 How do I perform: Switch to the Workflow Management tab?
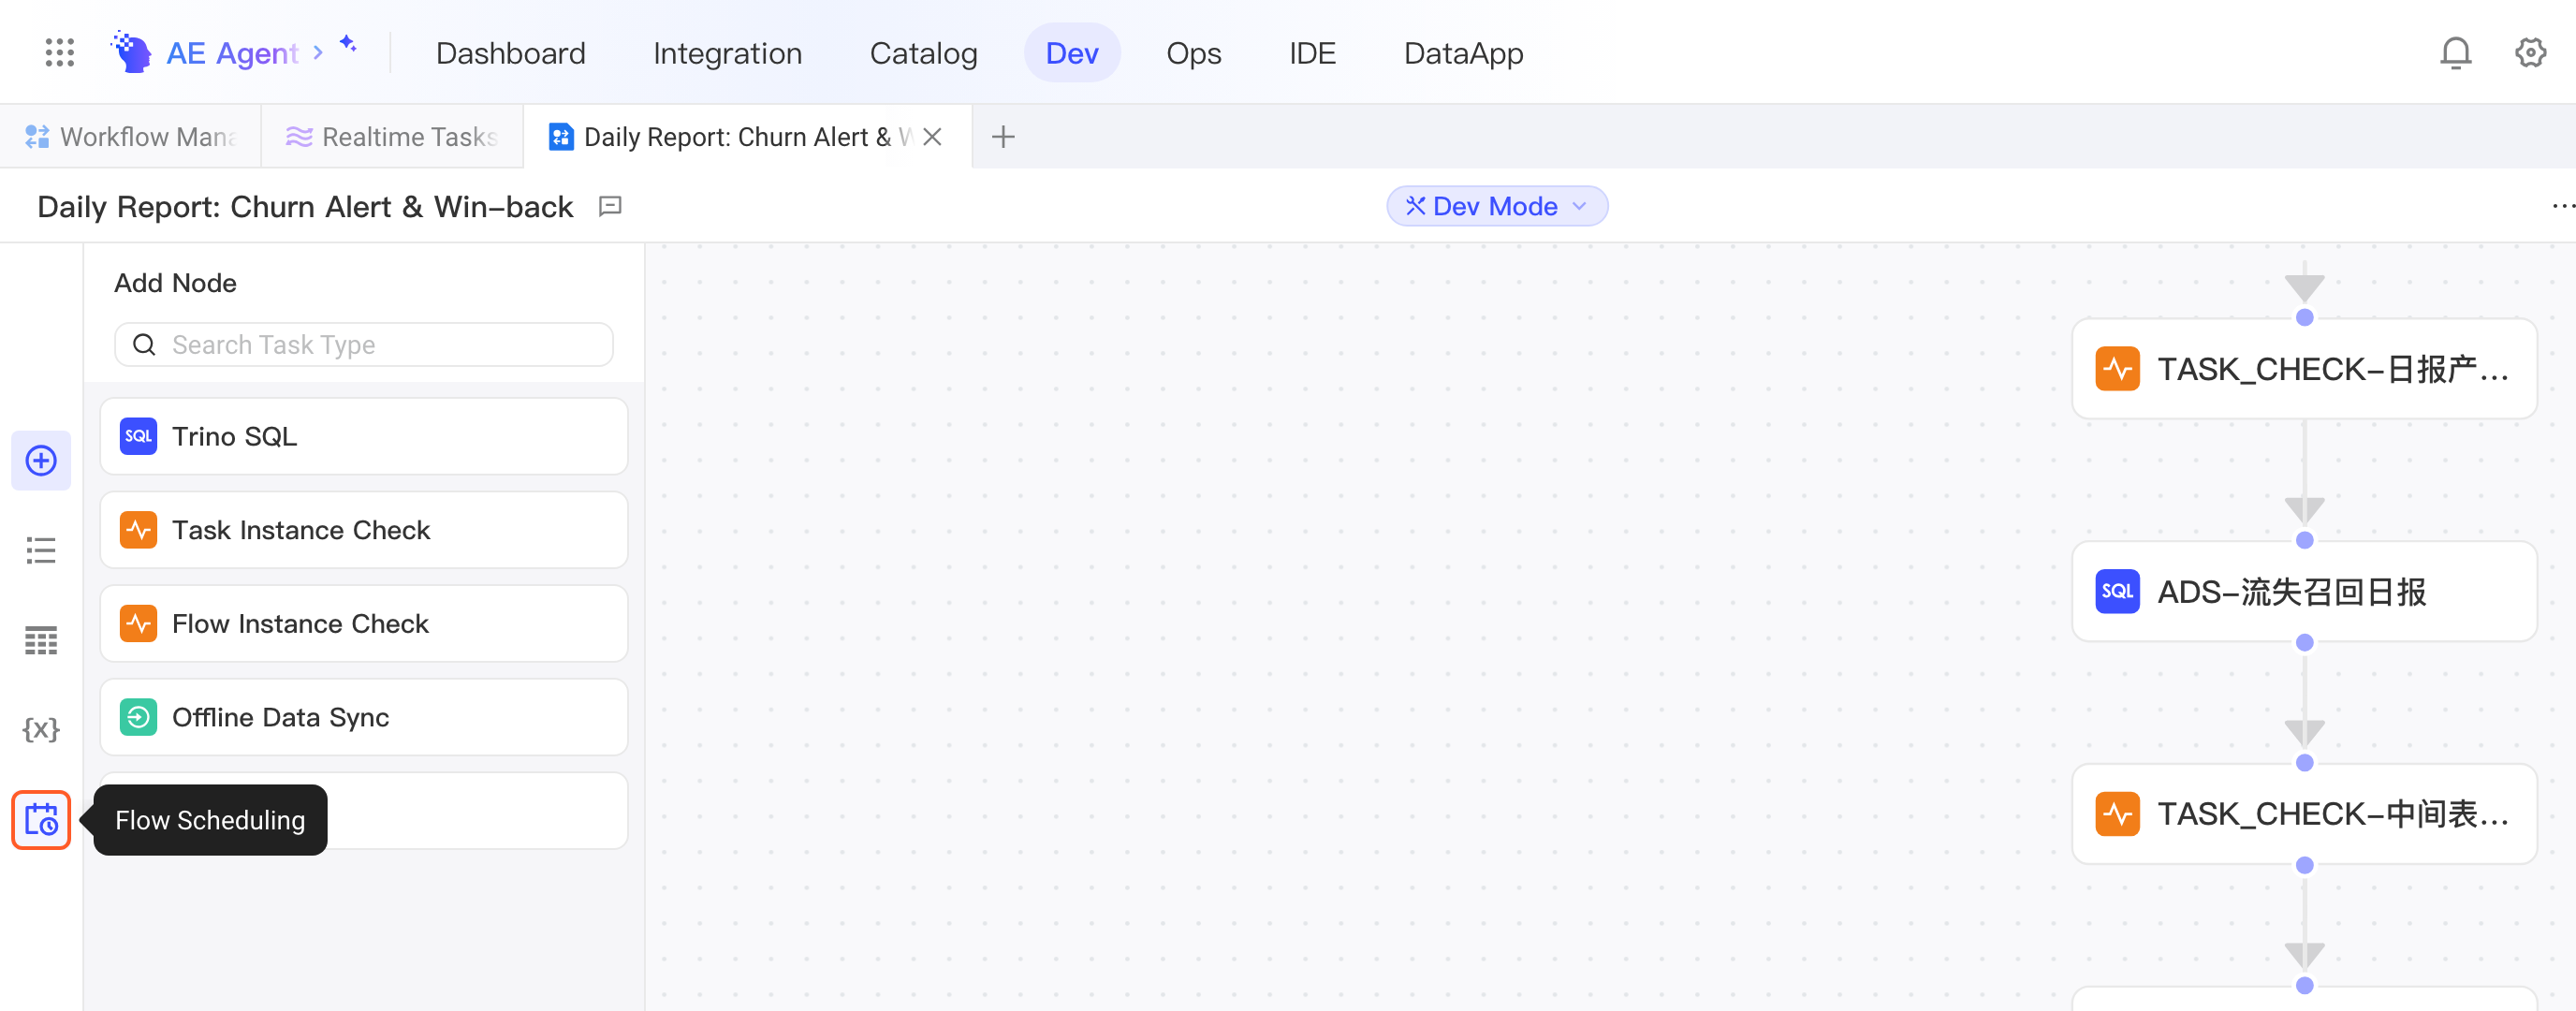point(130,137)
